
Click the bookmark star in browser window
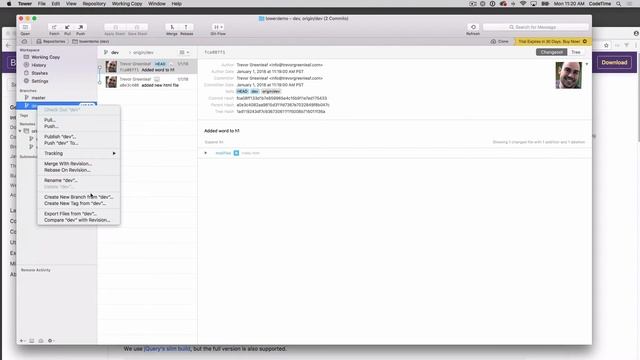[x=606, y=45]
